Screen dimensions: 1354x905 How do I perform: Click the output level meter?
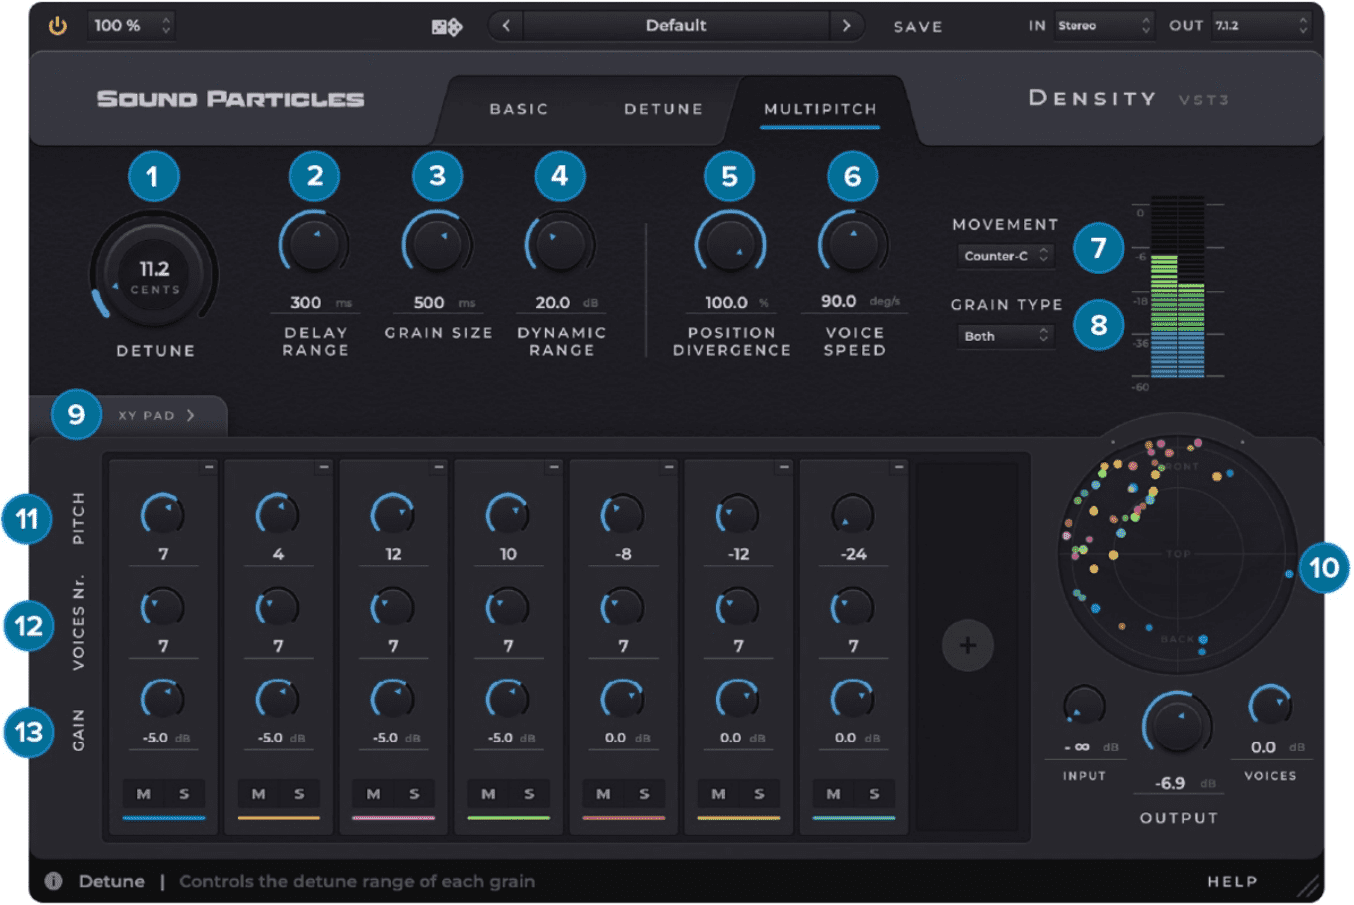click(x=1178, y=287)
